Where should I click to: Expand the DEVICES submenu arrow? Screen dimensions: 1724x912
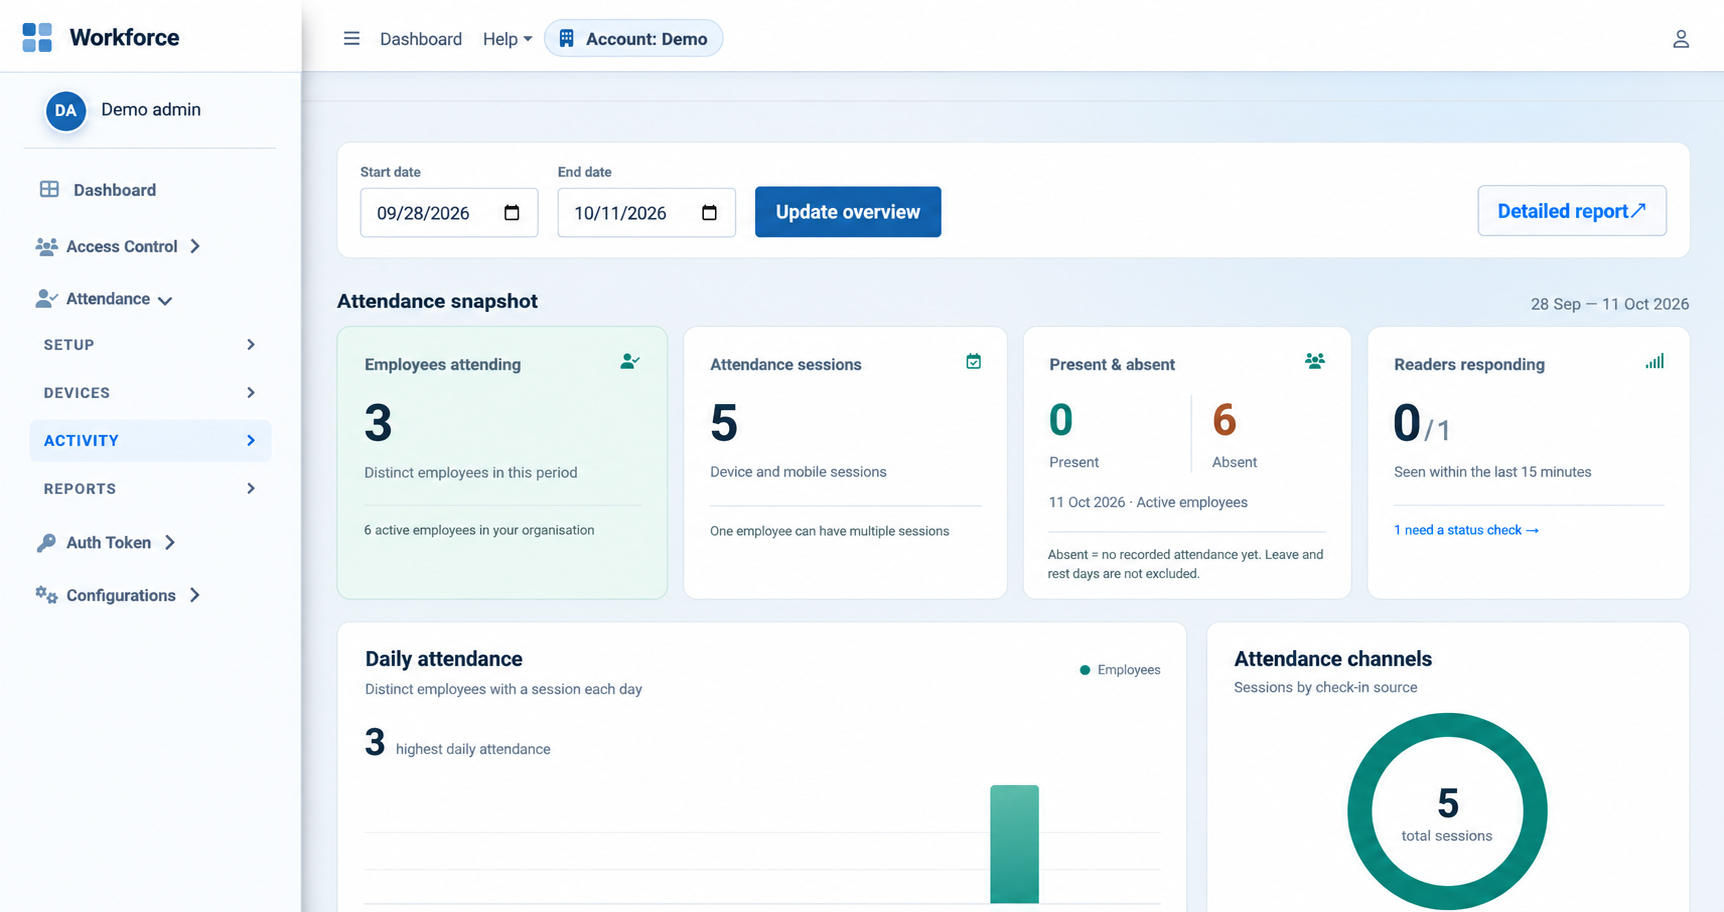click(251, 392)
